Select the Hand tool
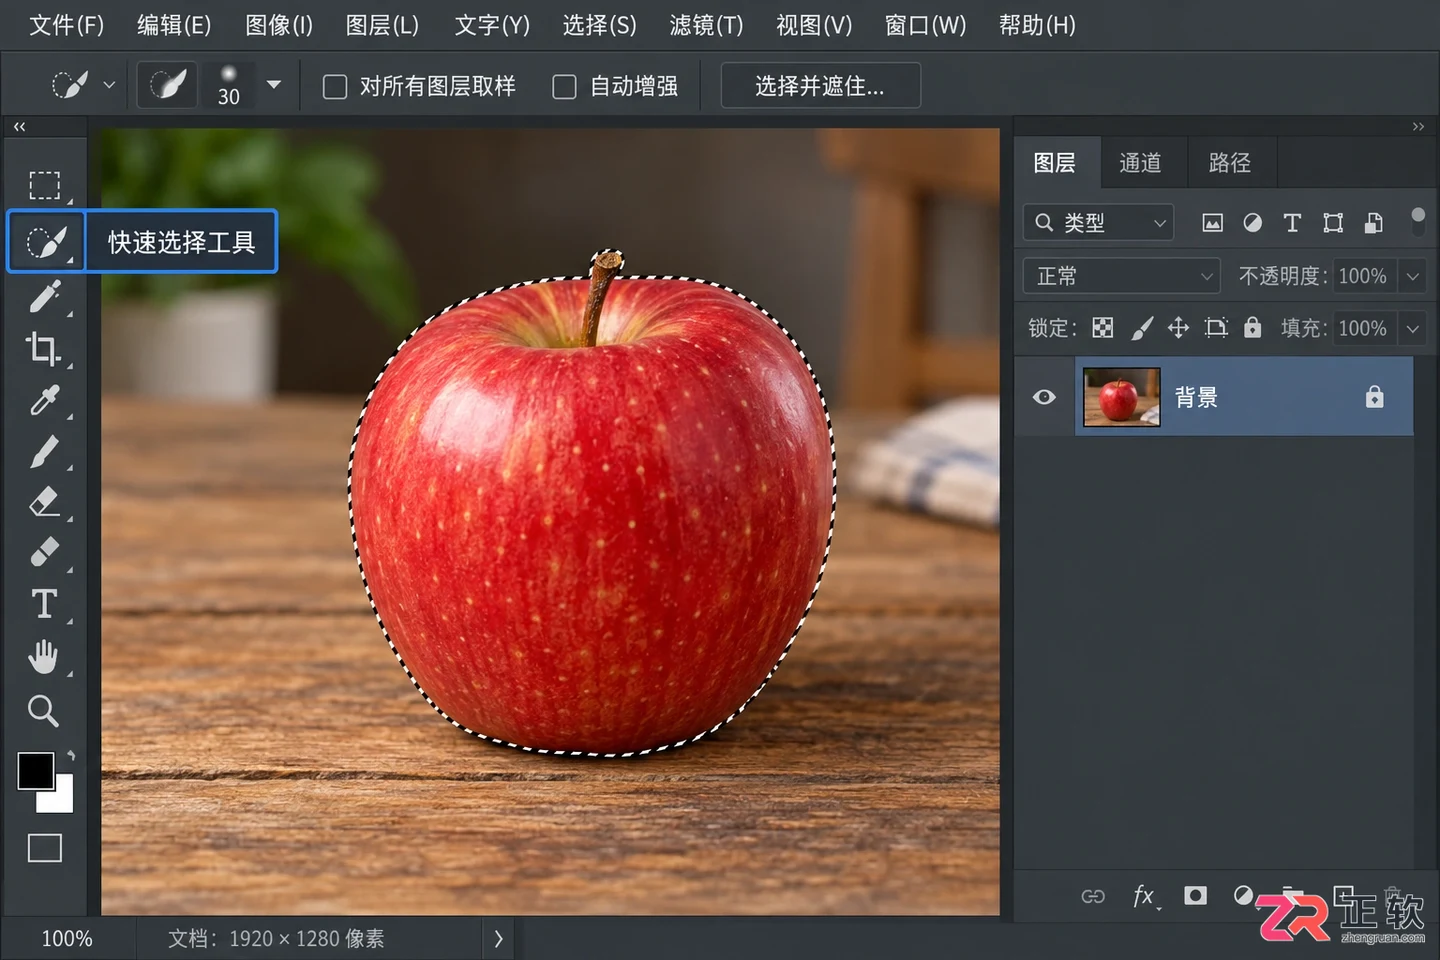Viewport: 1440px width, 960px height. 44,657
